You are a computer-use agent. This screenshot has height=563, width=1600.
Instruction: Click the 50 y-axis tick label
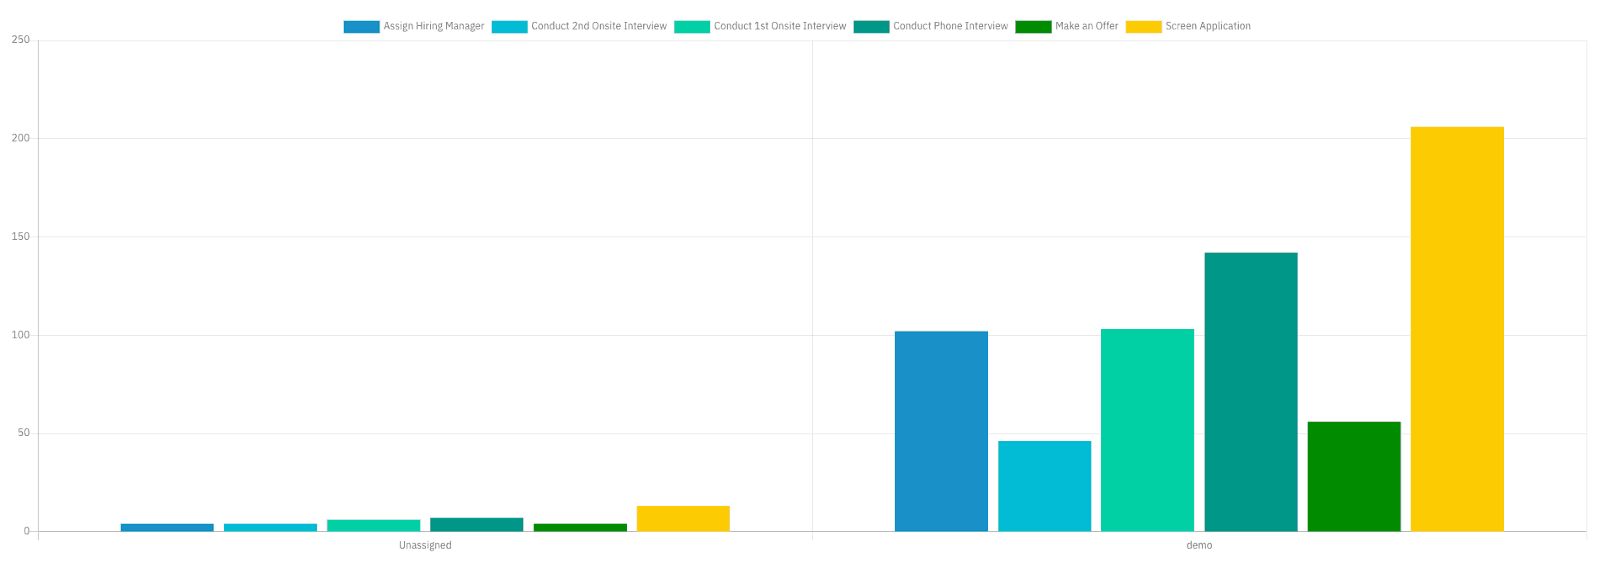click(24, 433)
